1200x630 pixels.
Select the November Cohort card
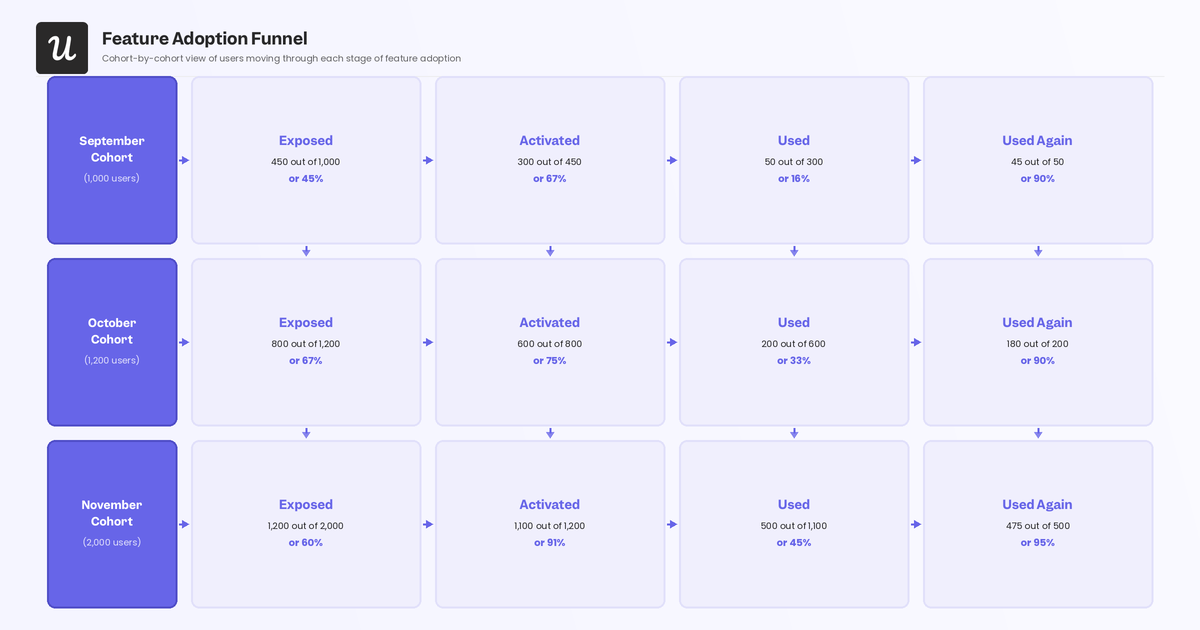(112, 524)
